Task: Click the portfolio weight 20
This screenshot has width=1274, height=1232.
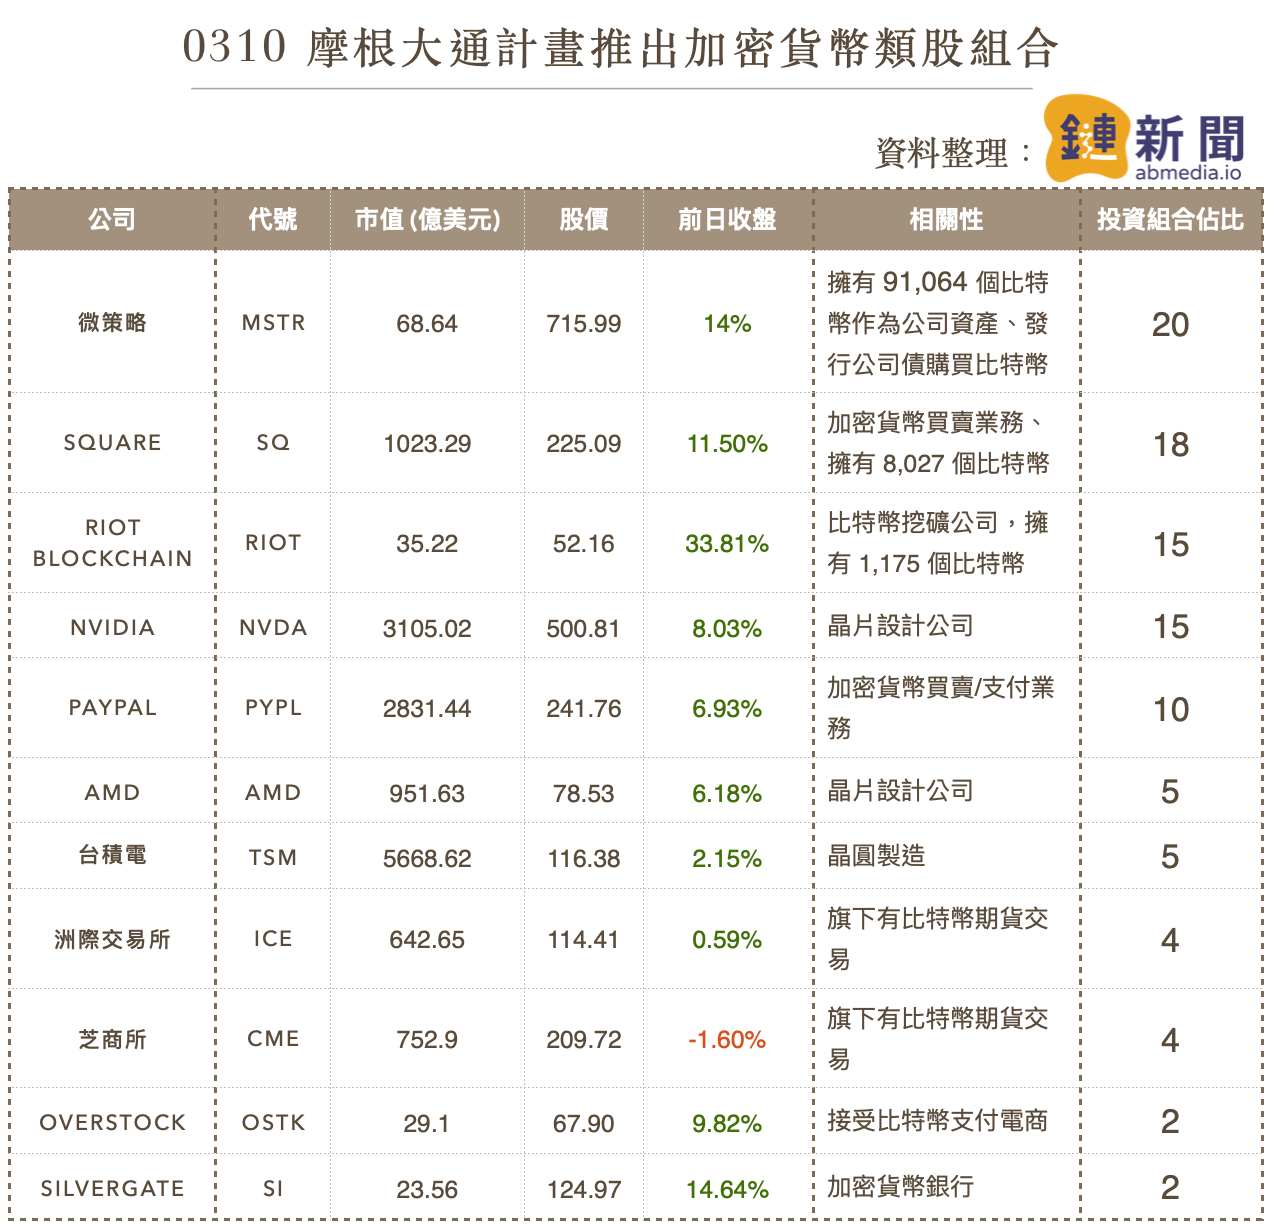Action: (x=1171, y=325)
